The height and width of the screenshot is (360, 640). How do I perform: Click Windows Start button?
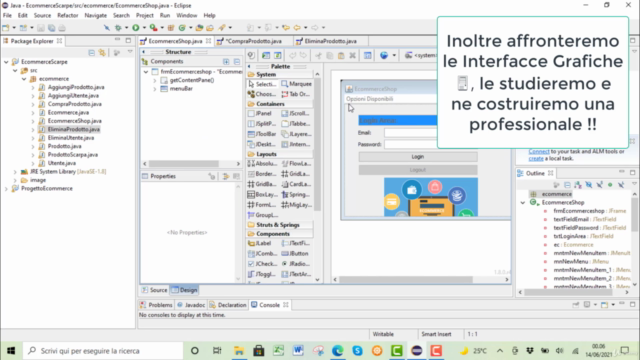point(11,351)
